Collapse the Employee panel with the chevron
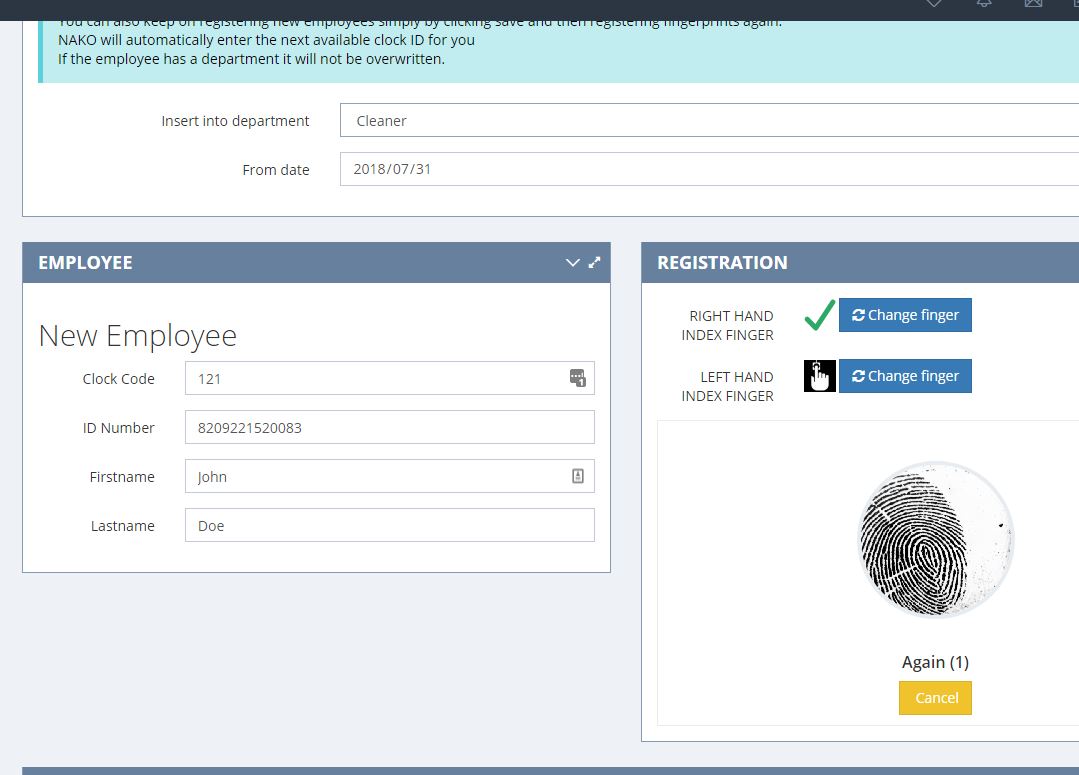Image resolution: width=1079 pixels, height=775 pixels. coord(572,263)
